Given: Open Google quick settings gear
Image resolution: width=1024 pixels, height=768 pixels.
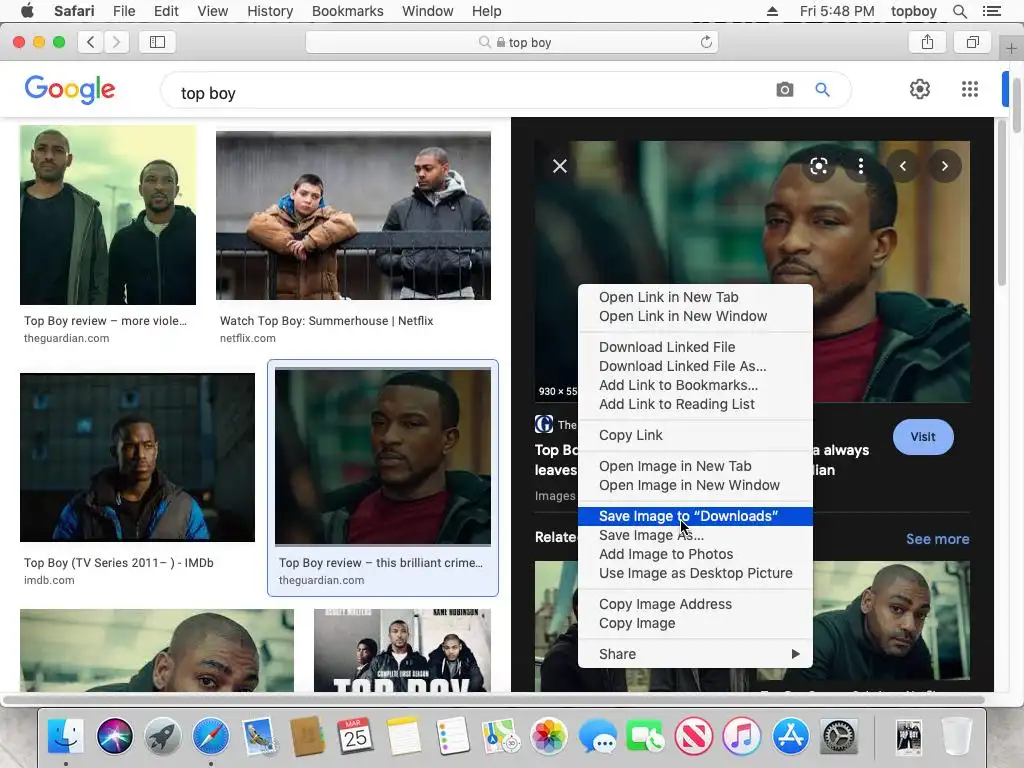Looking at the screenshot, I should (920, 89).
